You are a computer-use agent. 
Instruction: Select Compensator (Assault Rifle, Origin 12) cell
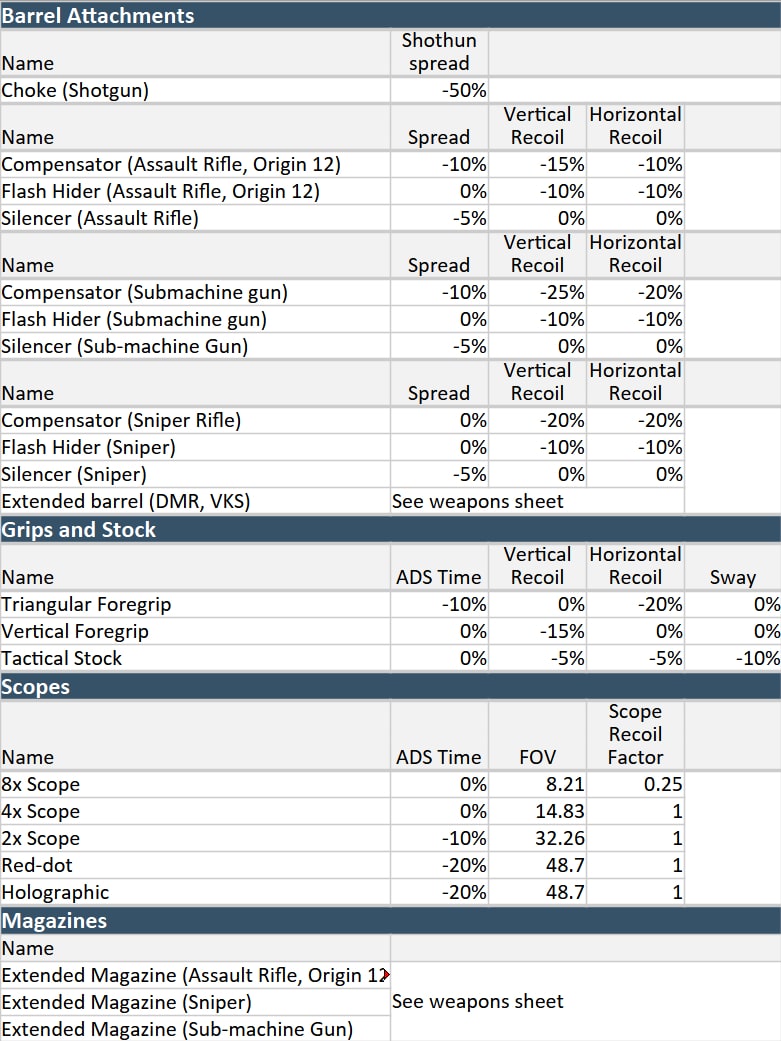coord(171,164)
